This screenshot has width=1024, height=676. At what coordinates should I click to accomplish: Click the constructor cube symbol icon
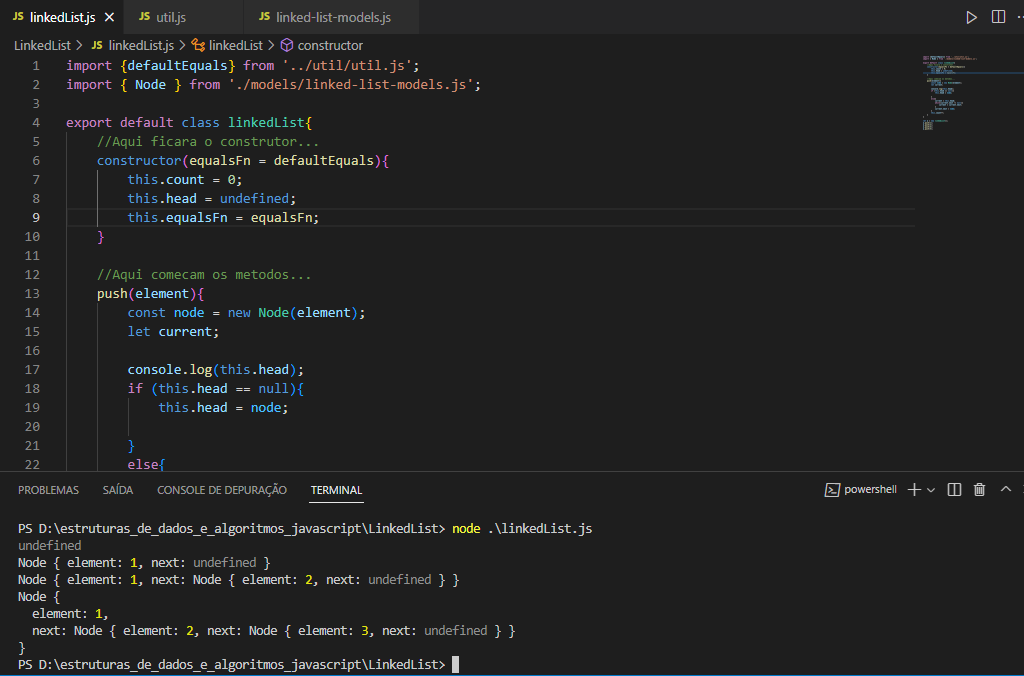pyautogui.click(x=287, y=45)
